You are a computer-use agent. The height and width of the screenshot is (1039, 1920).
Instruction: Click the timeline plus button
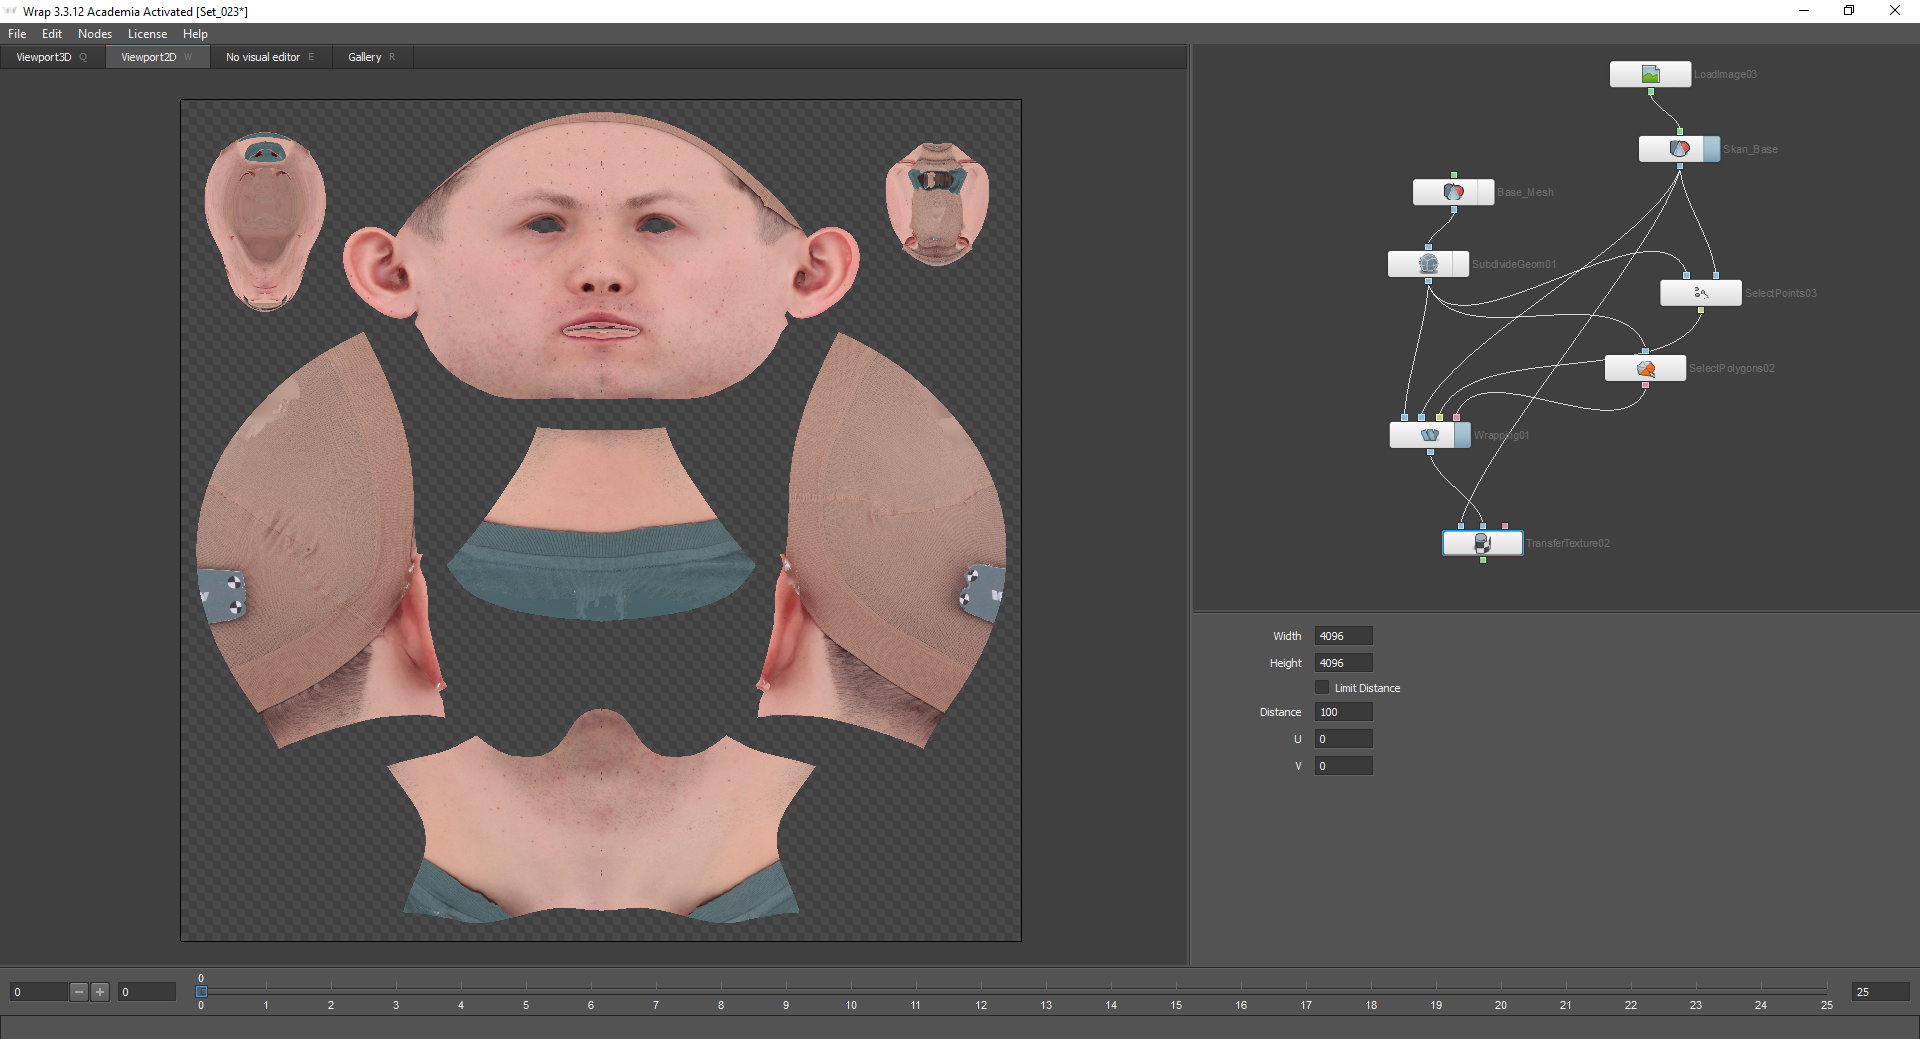point(100,992)
